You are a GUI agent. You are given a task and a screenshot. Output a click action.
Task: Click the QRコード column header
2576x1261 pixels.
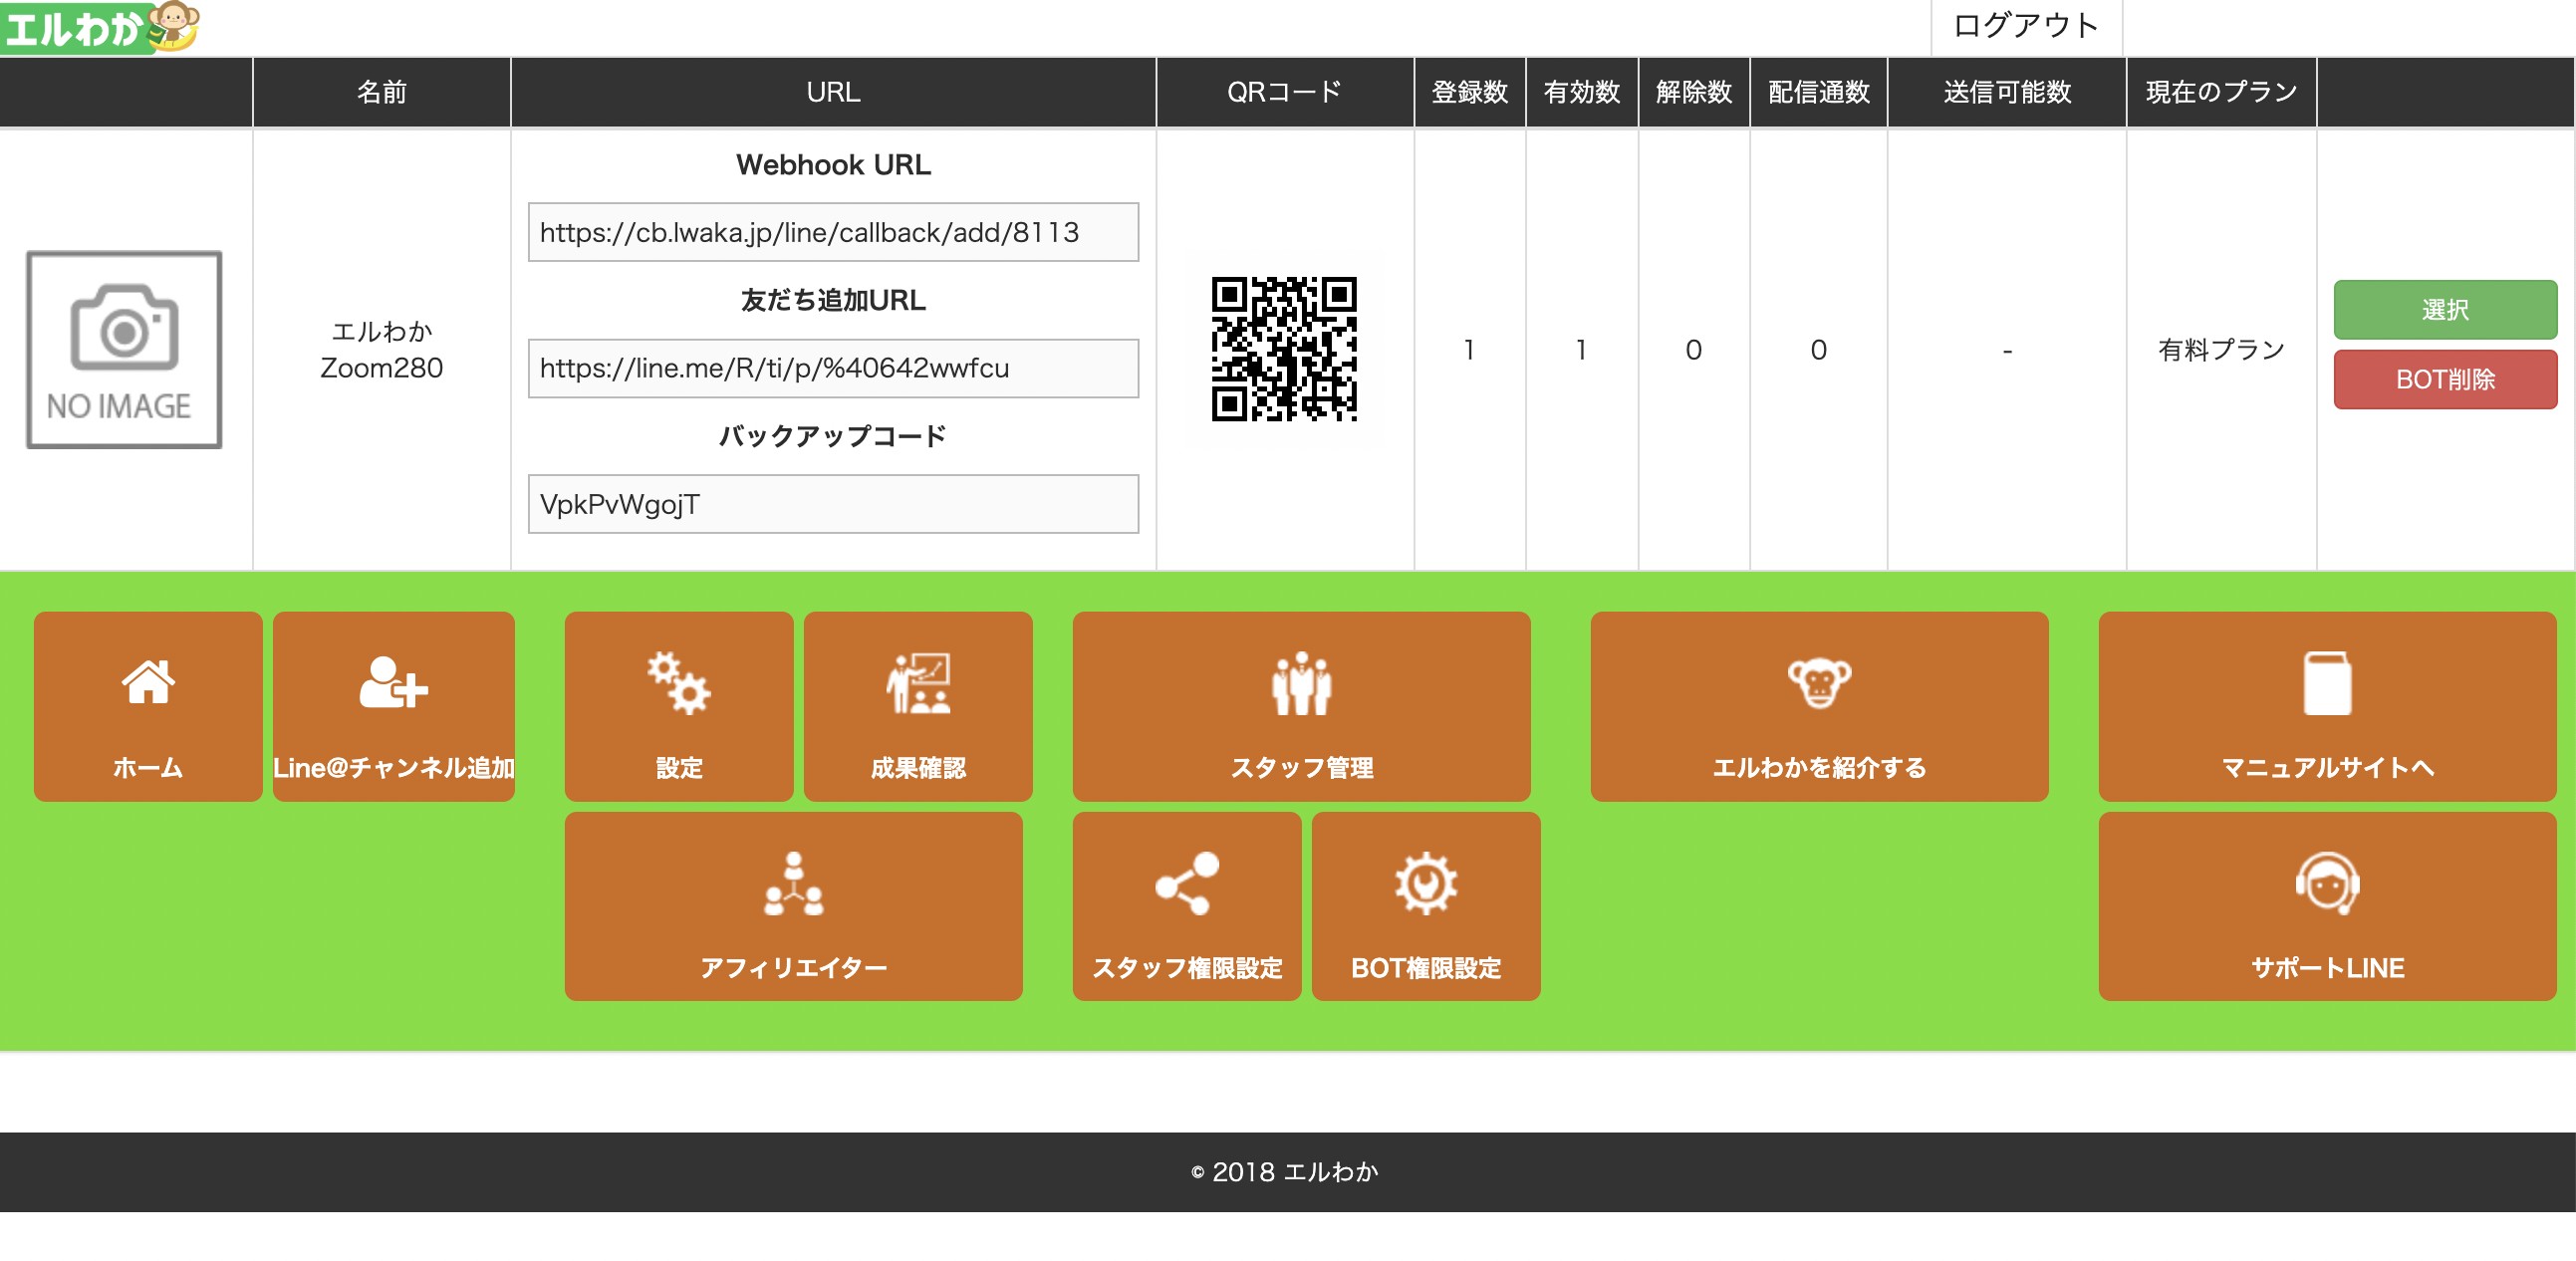coord(1284,92)
